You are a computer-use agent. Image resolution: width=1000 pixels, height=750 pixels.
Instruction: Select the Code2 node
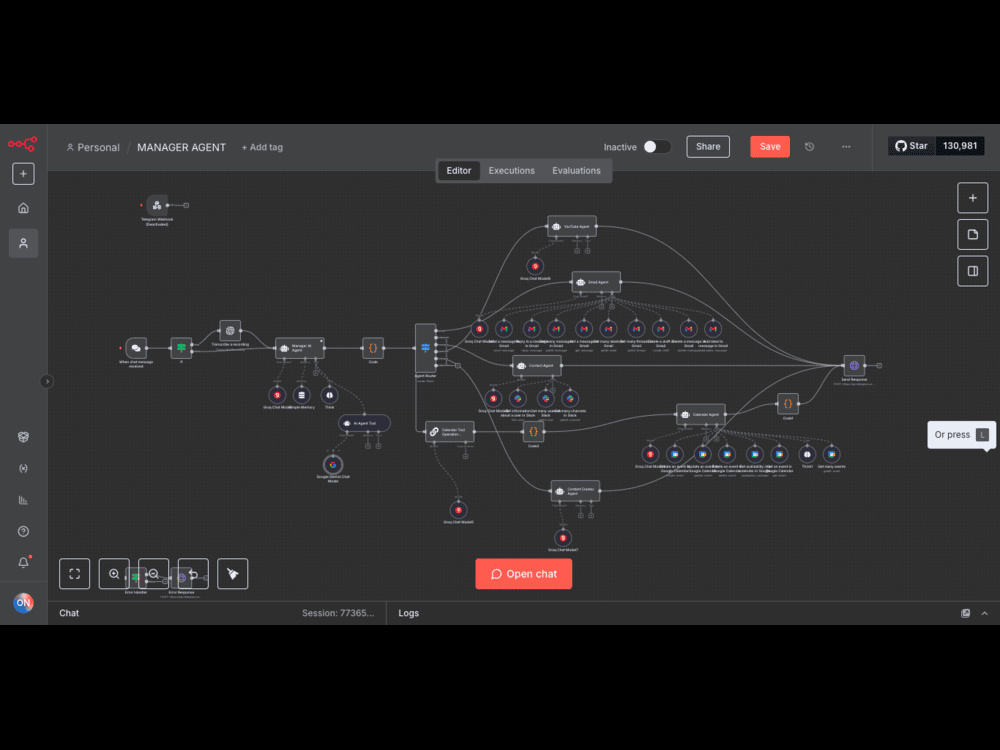tap(533, 432)
